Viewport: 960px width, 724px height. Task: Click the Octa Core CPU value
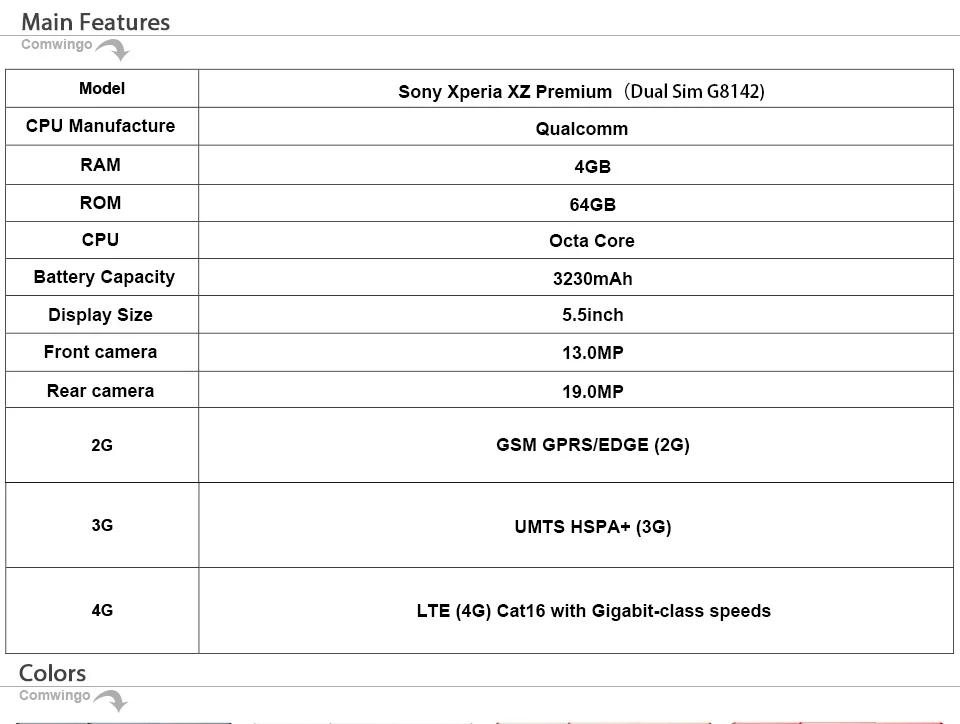(591, 241)
